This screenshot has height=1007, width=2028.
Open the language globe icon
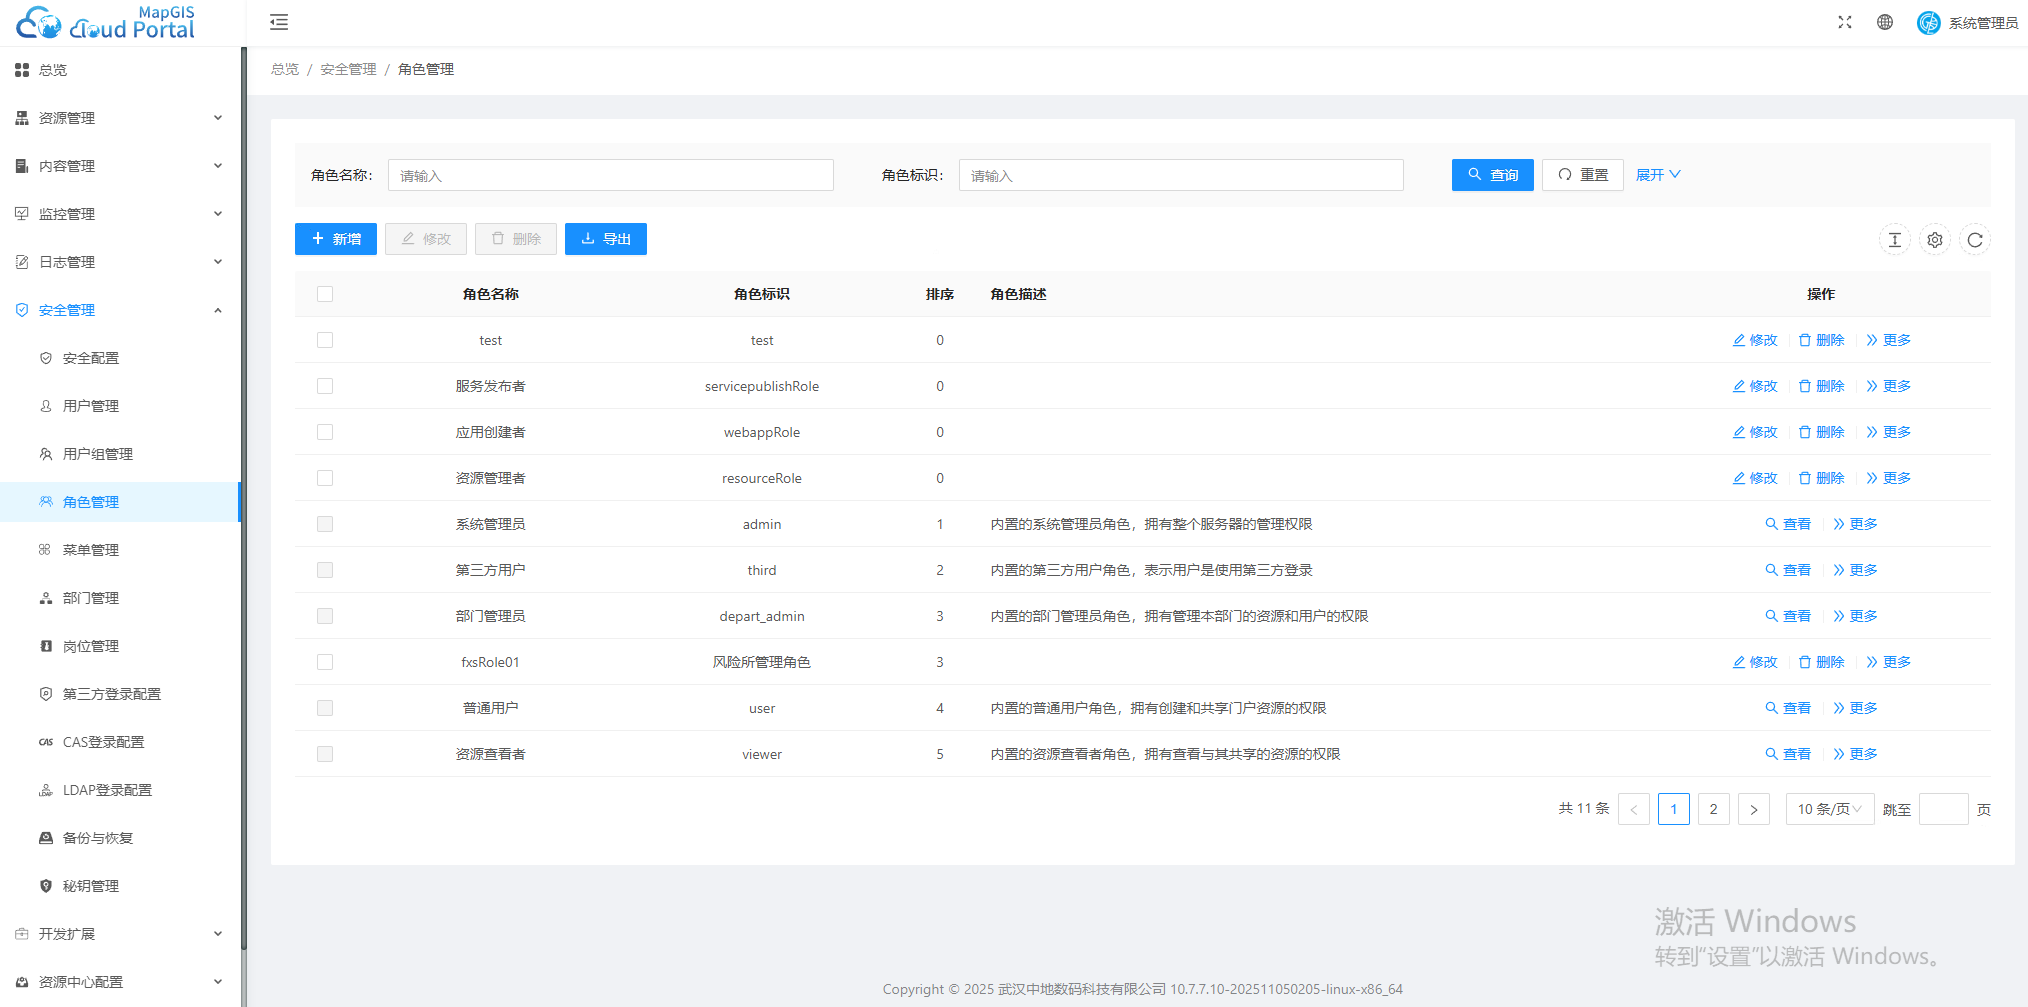coord(1885,21)
